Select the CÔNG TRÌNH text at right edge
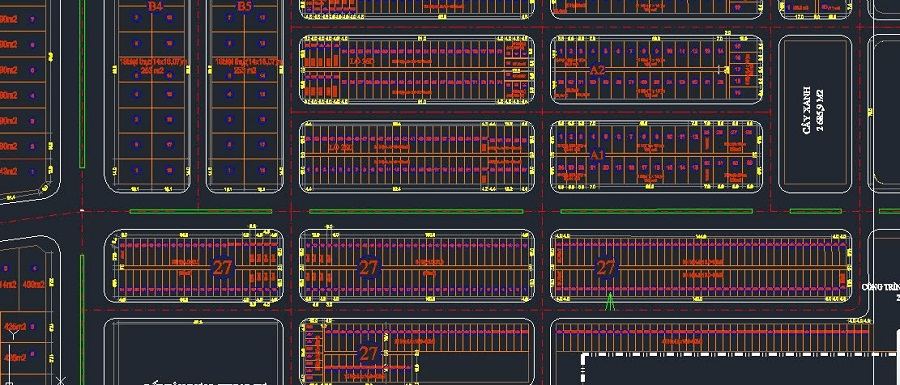The width and height of the screenshot is (900, 385). click(882, 286)
